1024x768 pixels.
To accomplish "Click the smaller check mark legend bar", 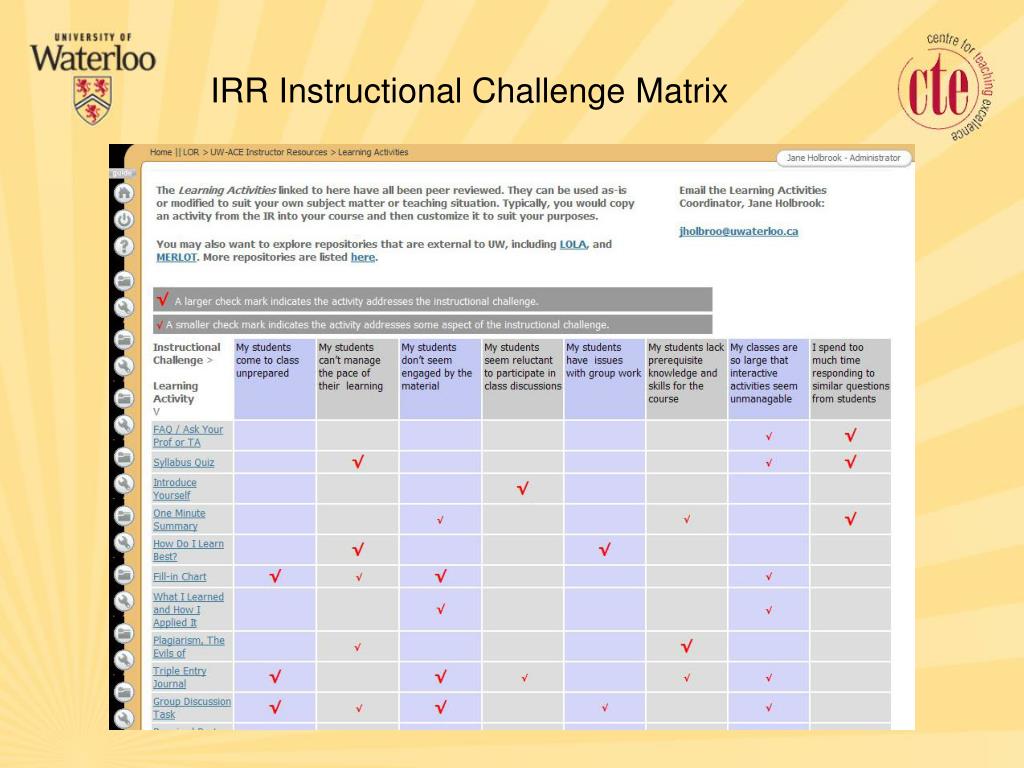I will [432, 325].
